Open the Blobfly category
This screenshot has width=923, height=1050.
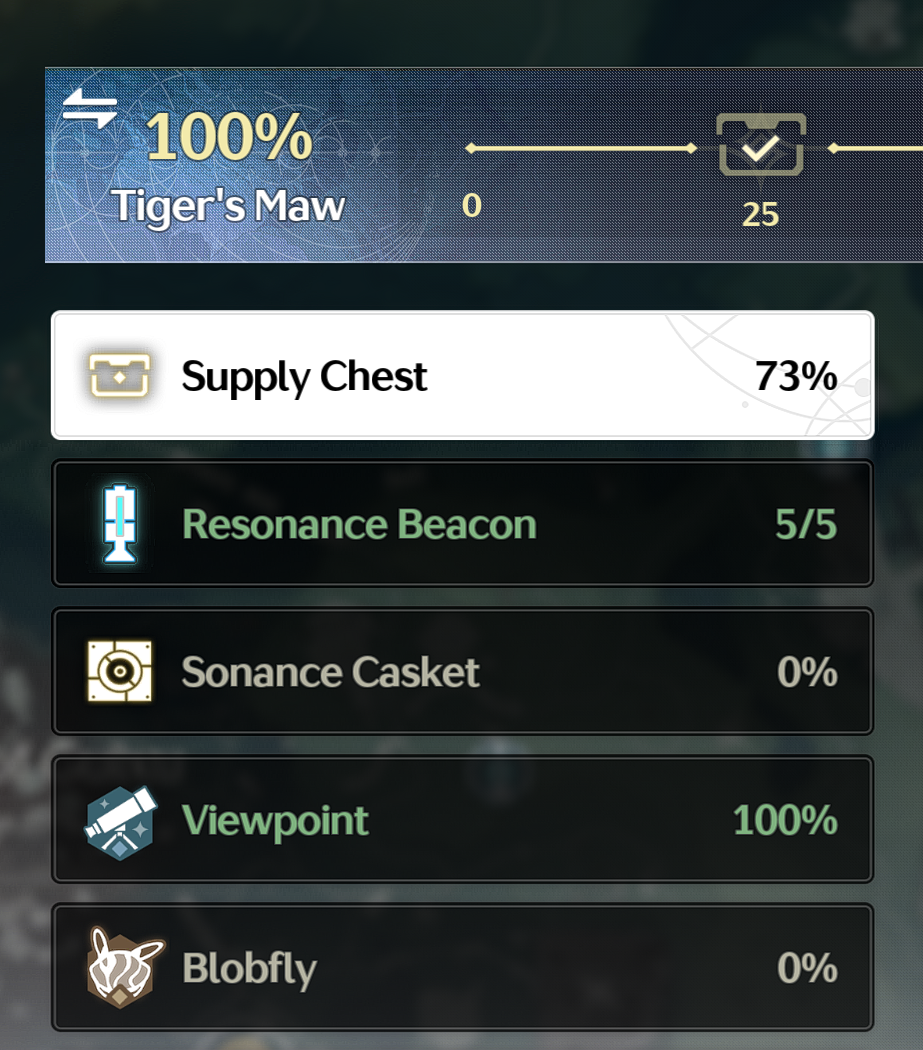(x=462, y=967)
